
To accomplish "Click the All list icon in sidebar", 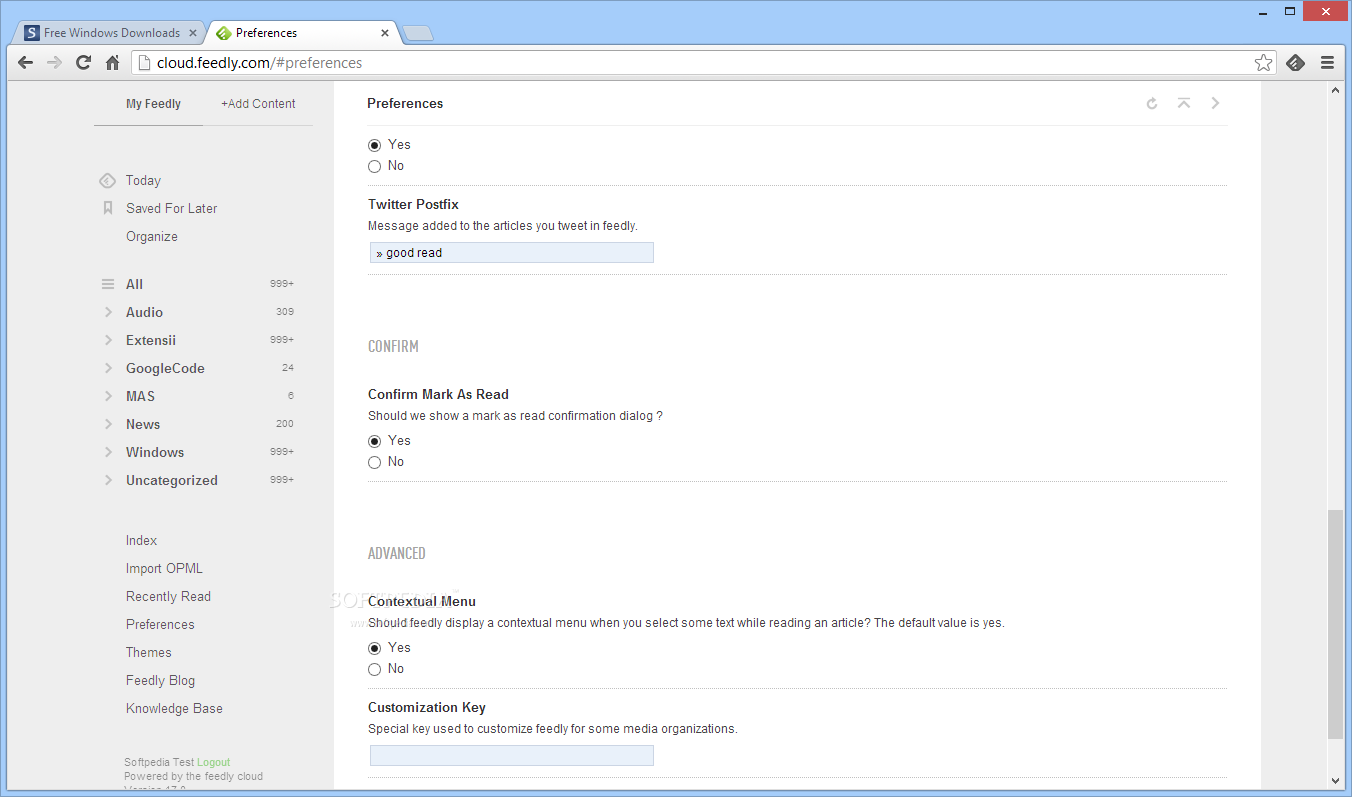I will [108, 284].
